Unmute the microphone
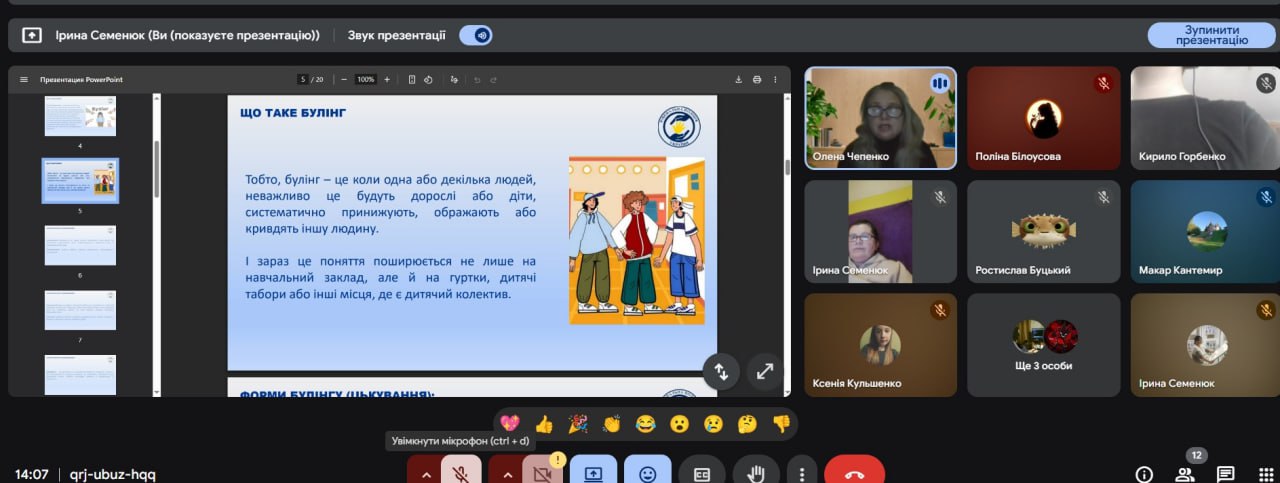Screen dimensions: 1280x483 [461, 474]
